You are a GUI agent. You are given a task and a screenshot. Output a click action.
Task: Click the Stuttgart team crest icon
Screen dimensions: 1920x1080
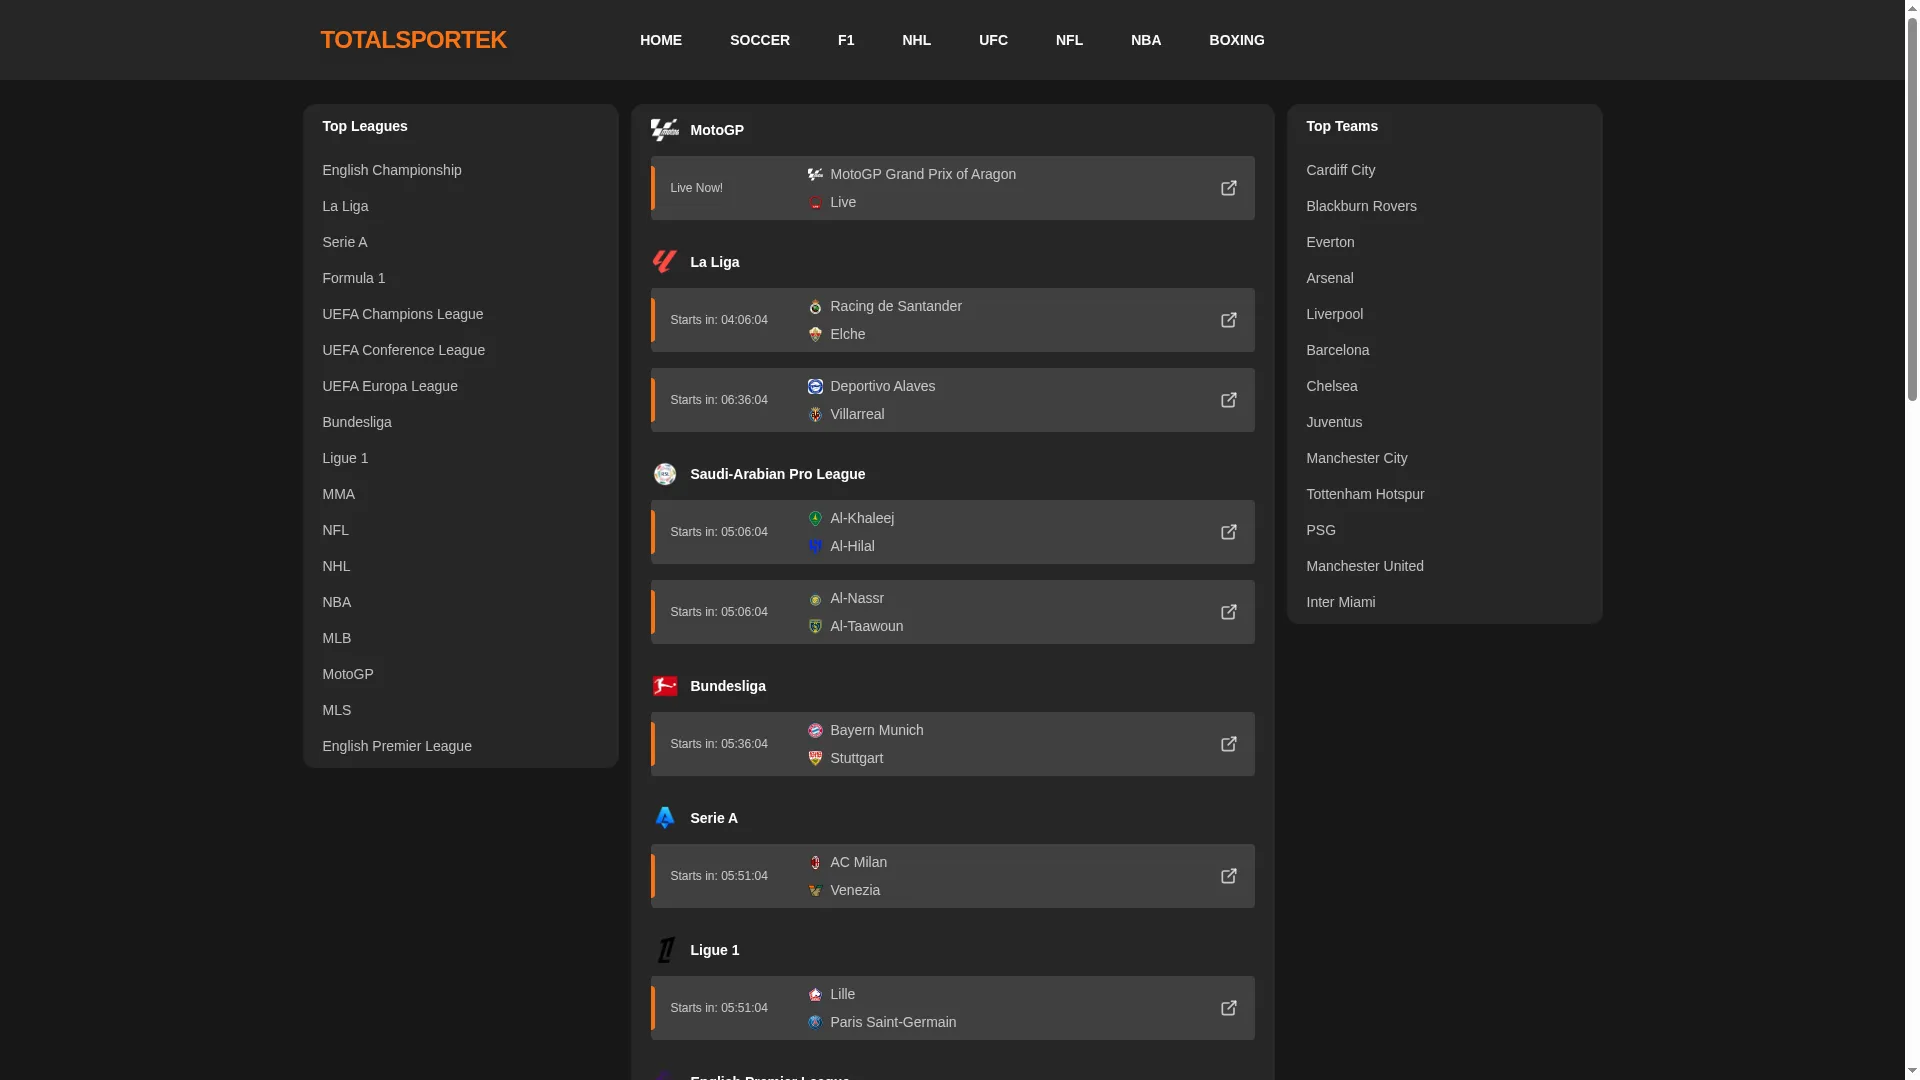815,758
